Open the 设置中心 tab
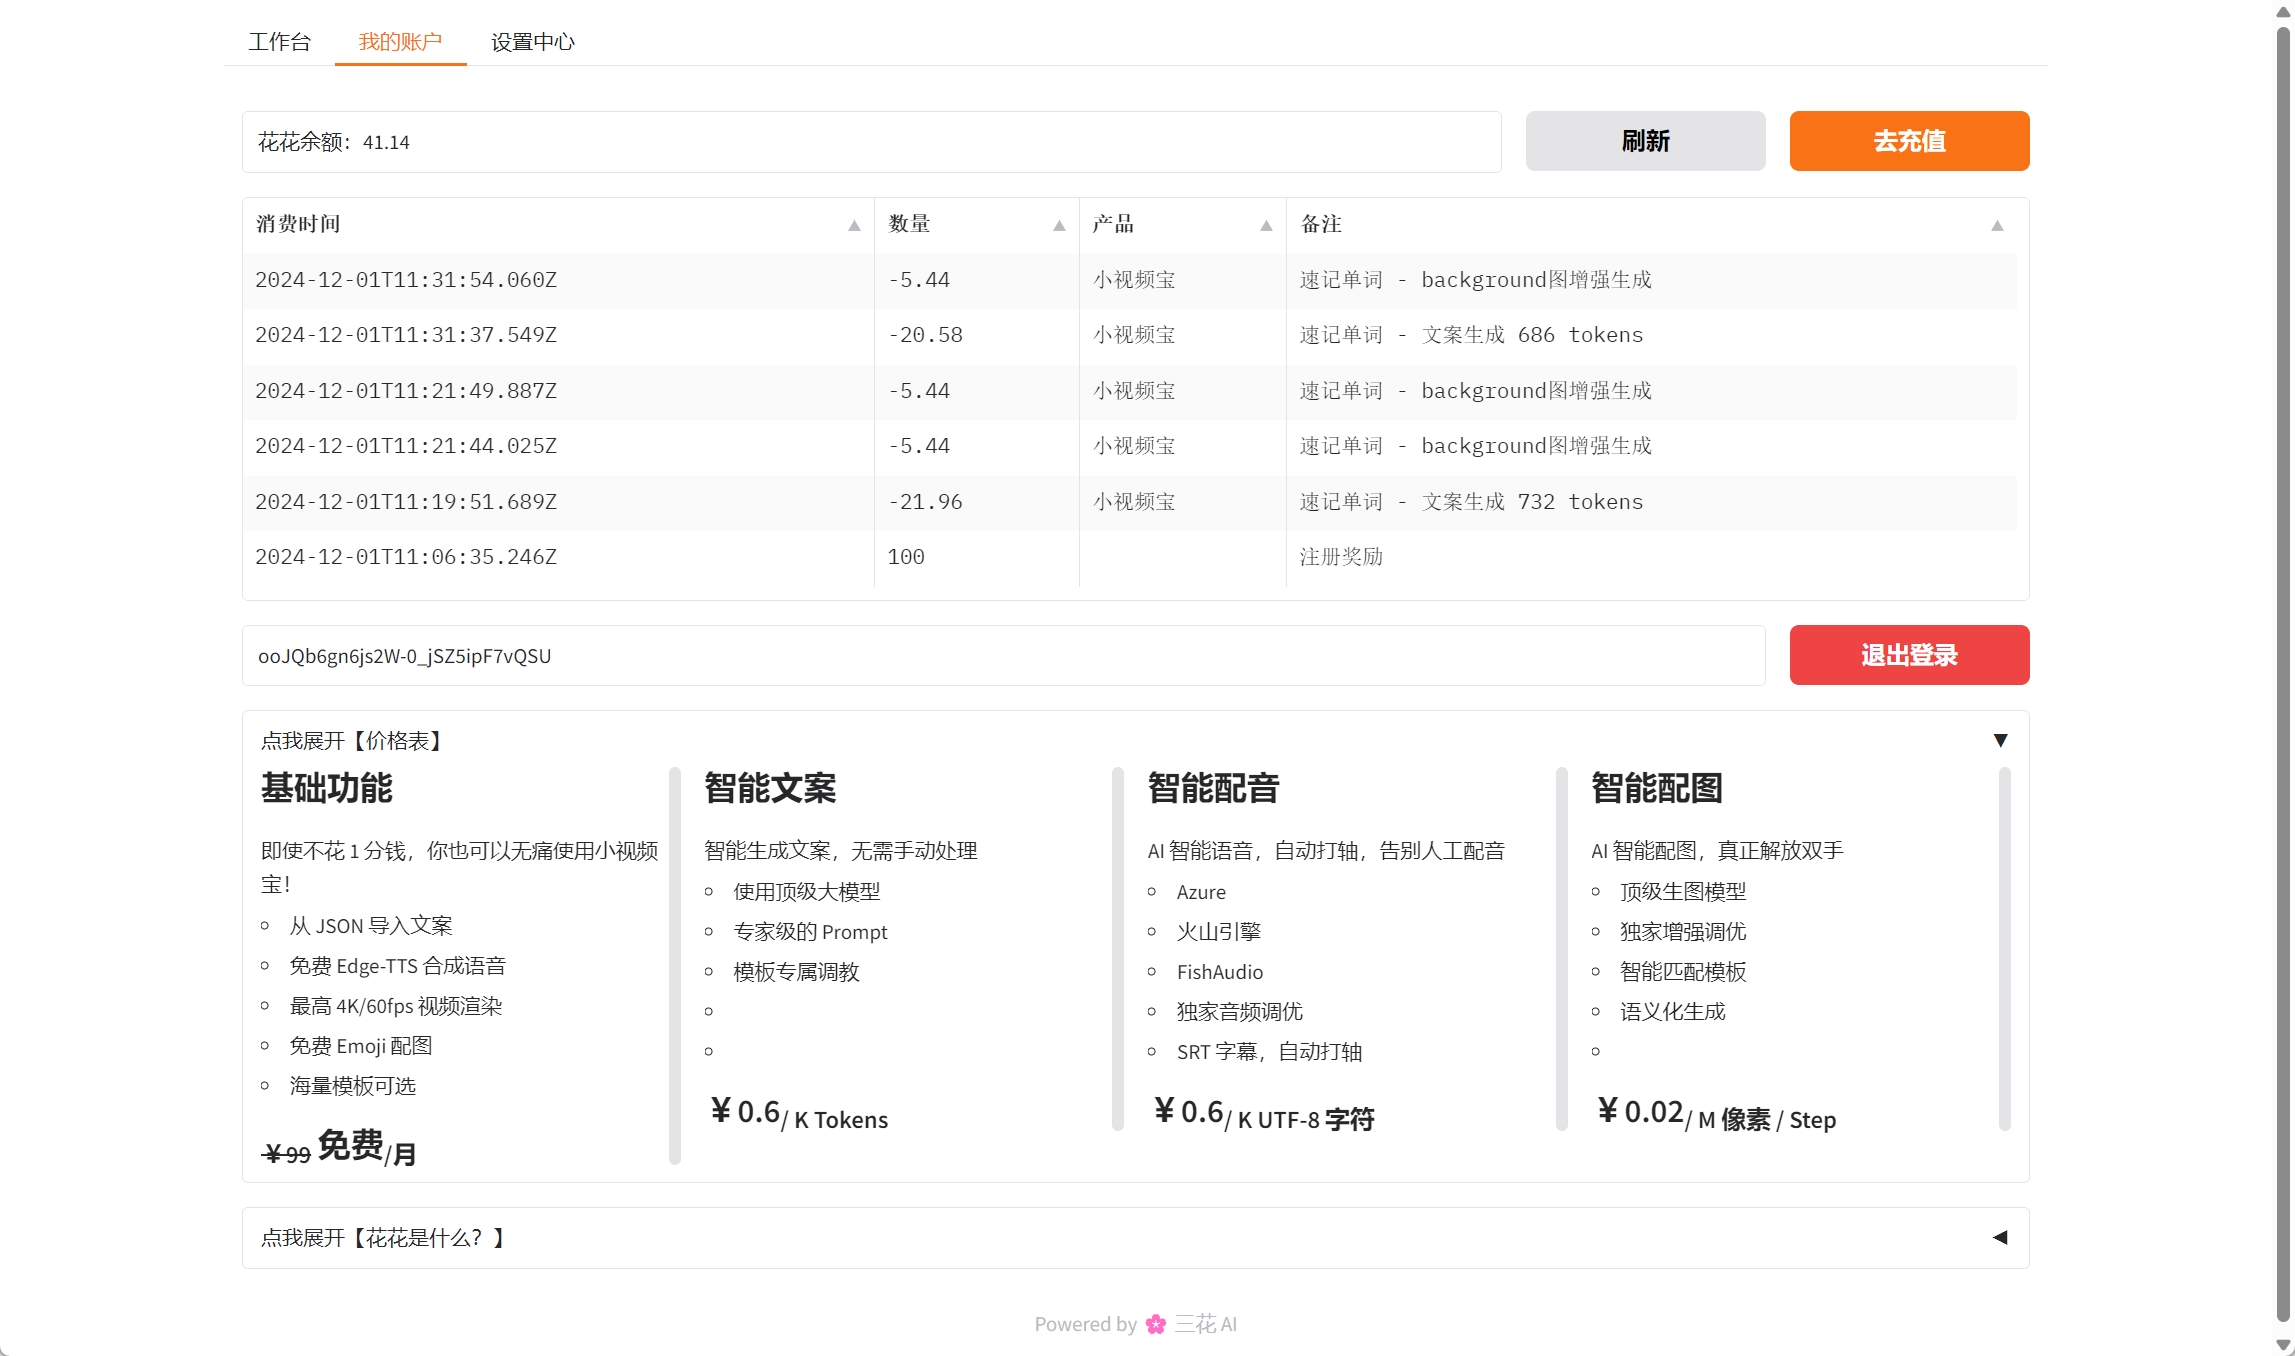 coord(532,42)
